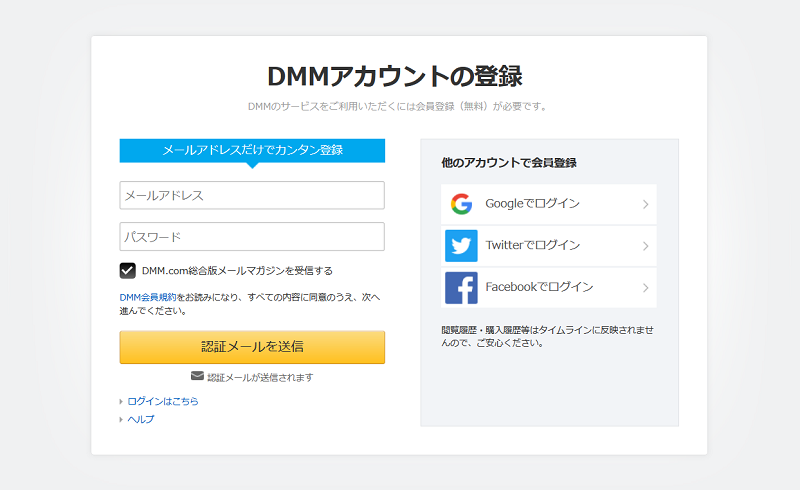Focus the メールアドレス input field

[252, 195]
